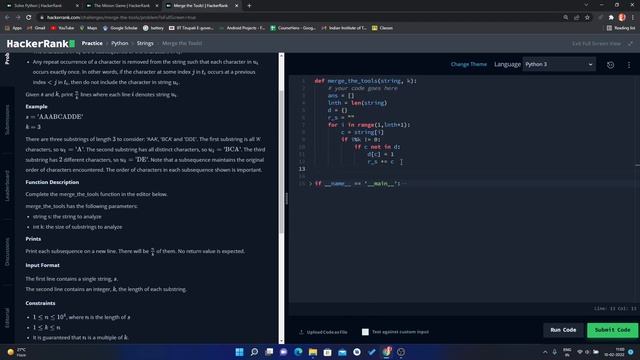Open Microsoft Store from the taskbar
The image size is (640, 360).
tap(327, 352)
